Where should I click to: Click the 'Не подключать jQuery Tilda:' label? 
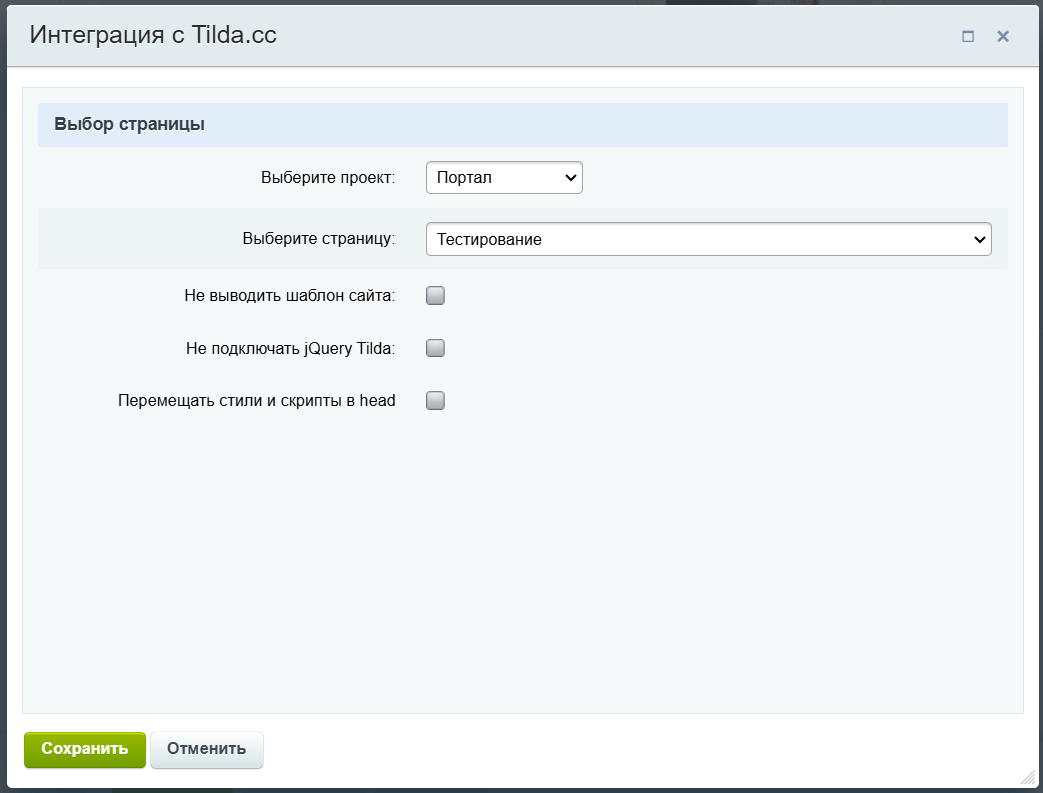tap(291, 348)
